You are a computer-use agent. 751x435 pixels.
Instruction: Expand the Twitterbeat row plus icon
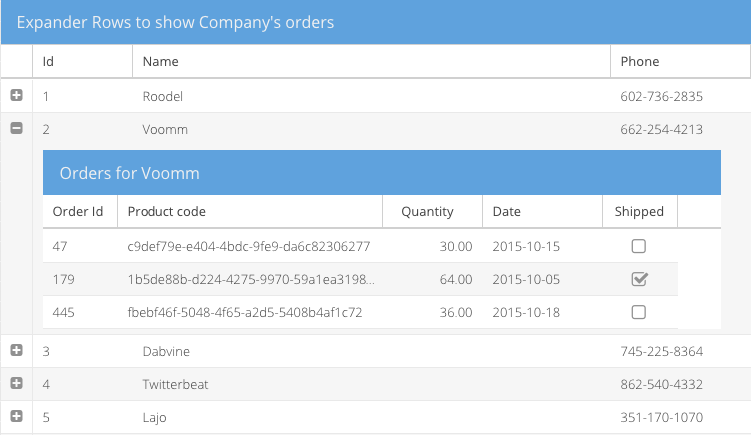coord(16,384)
